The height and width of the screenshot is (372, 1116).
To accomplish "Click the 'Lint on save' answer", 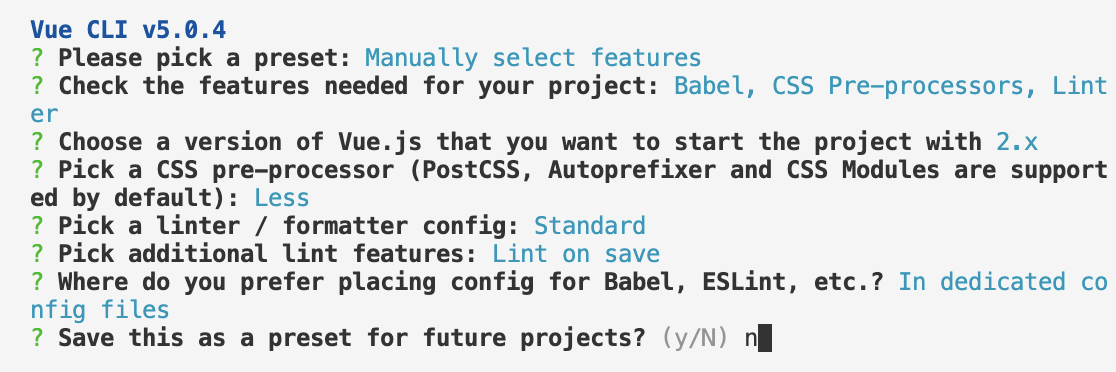I will point(576,254).
